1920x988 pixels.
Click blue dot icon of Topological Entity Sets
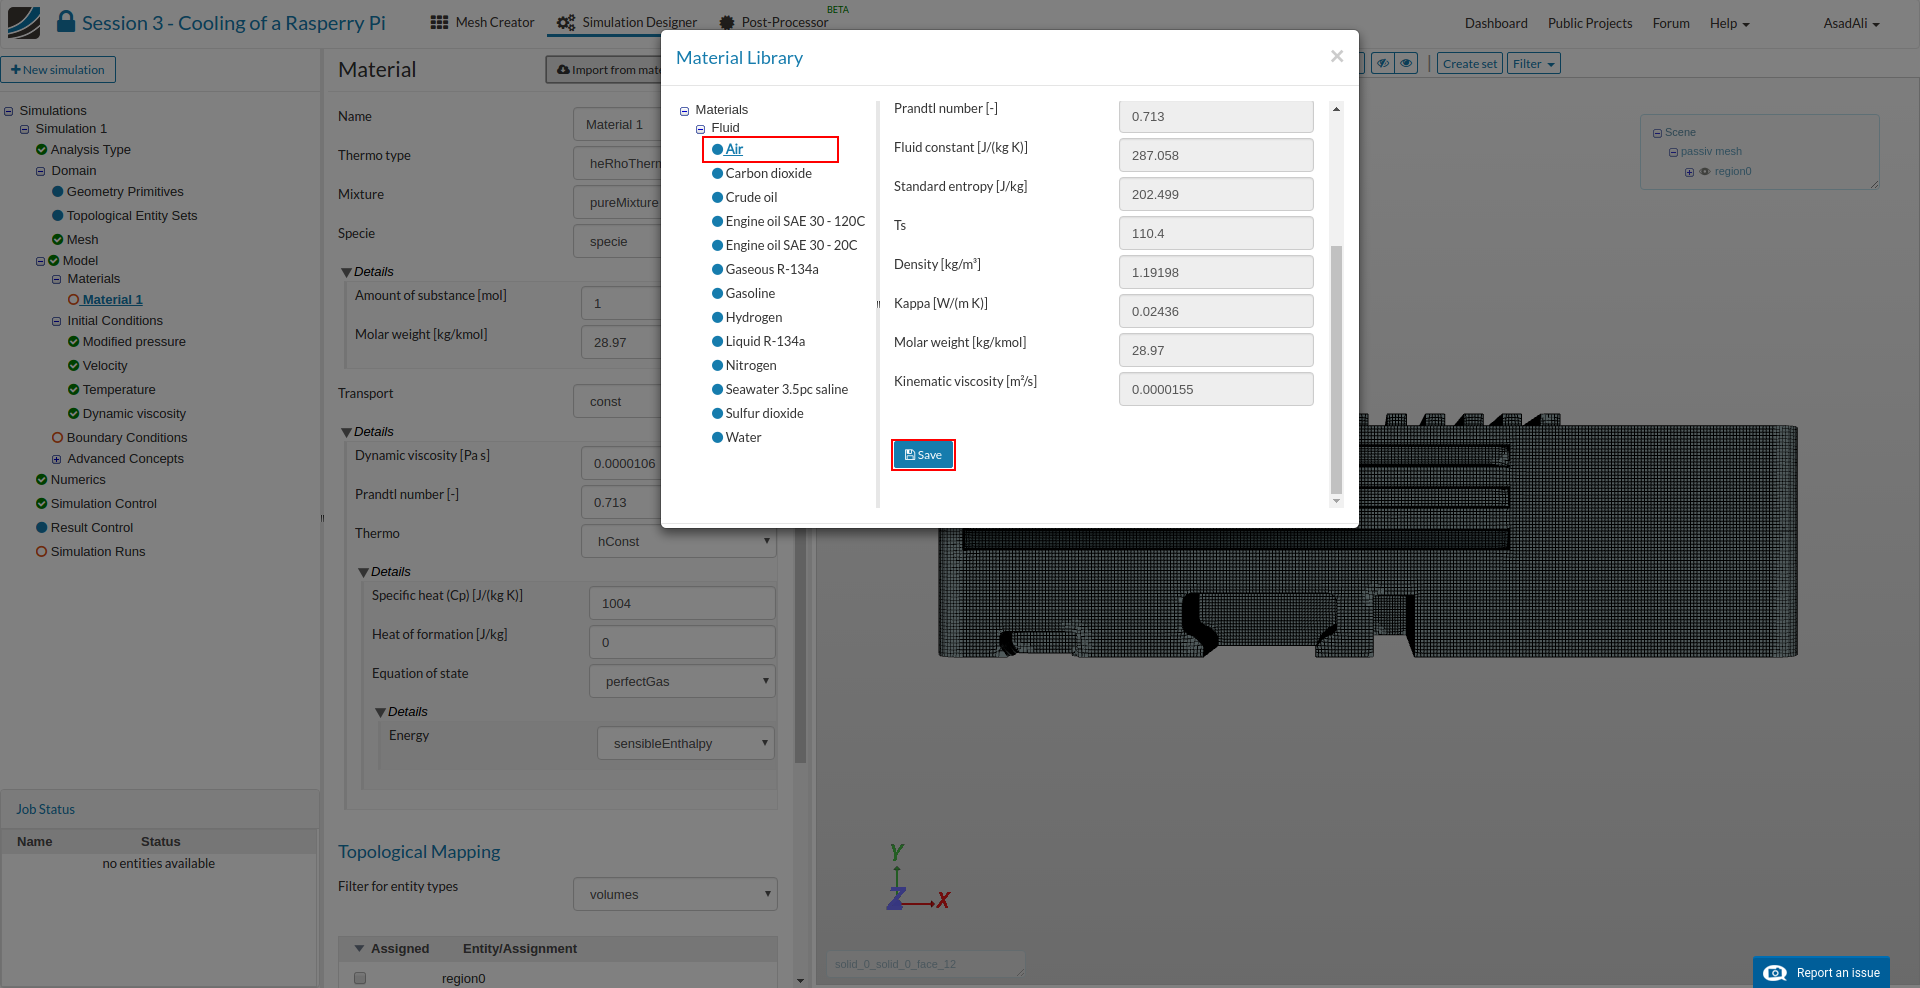(58, 216)
